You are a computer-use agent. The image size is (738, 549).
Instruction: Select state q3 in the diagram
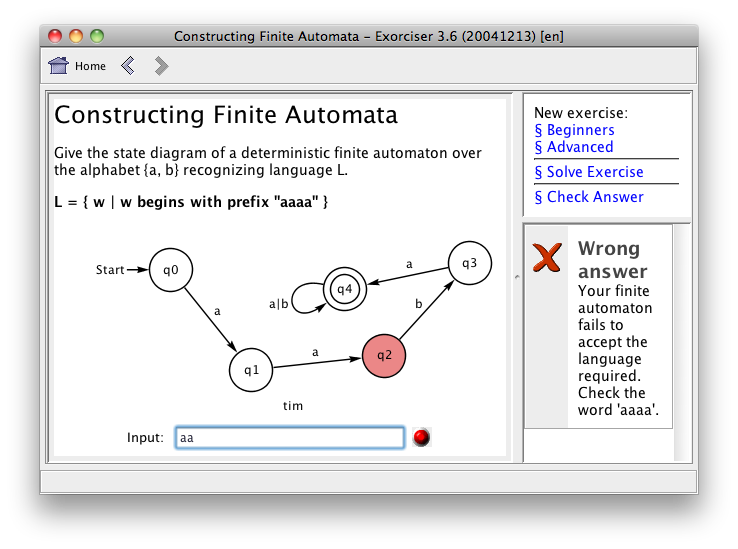tap(470, 263)
